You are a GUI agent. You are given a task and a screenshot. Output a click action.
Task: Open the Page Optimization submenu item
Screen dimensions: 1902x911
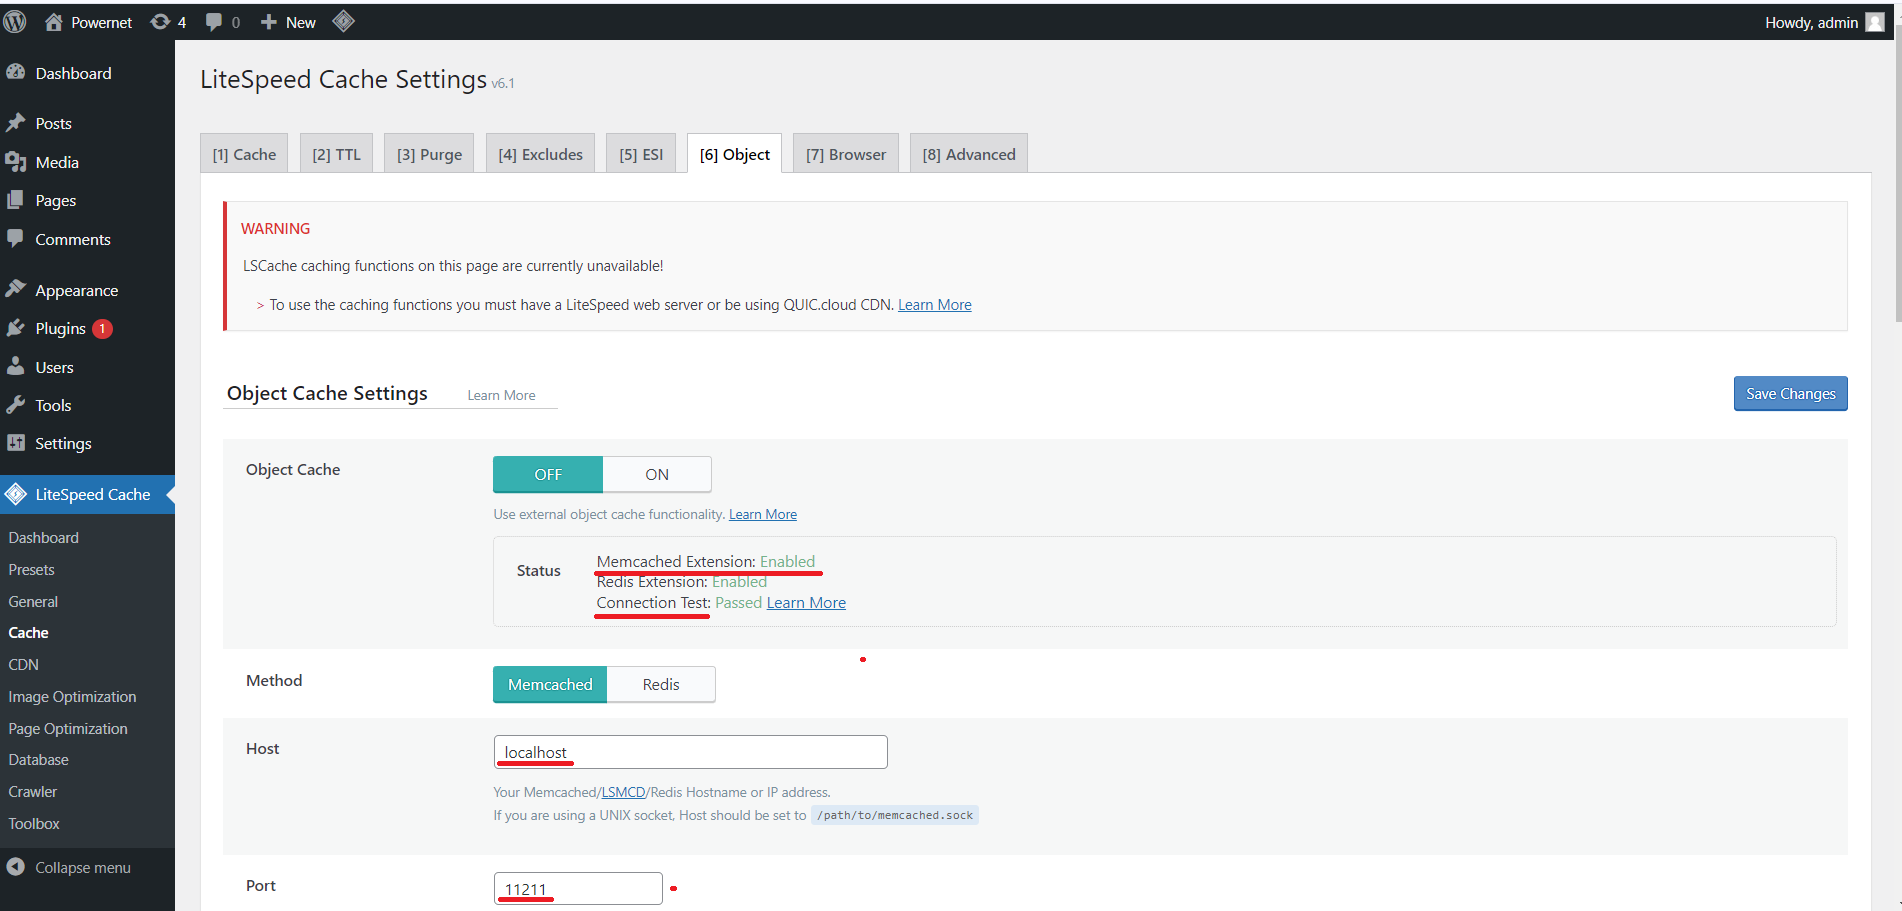point(68,728)
